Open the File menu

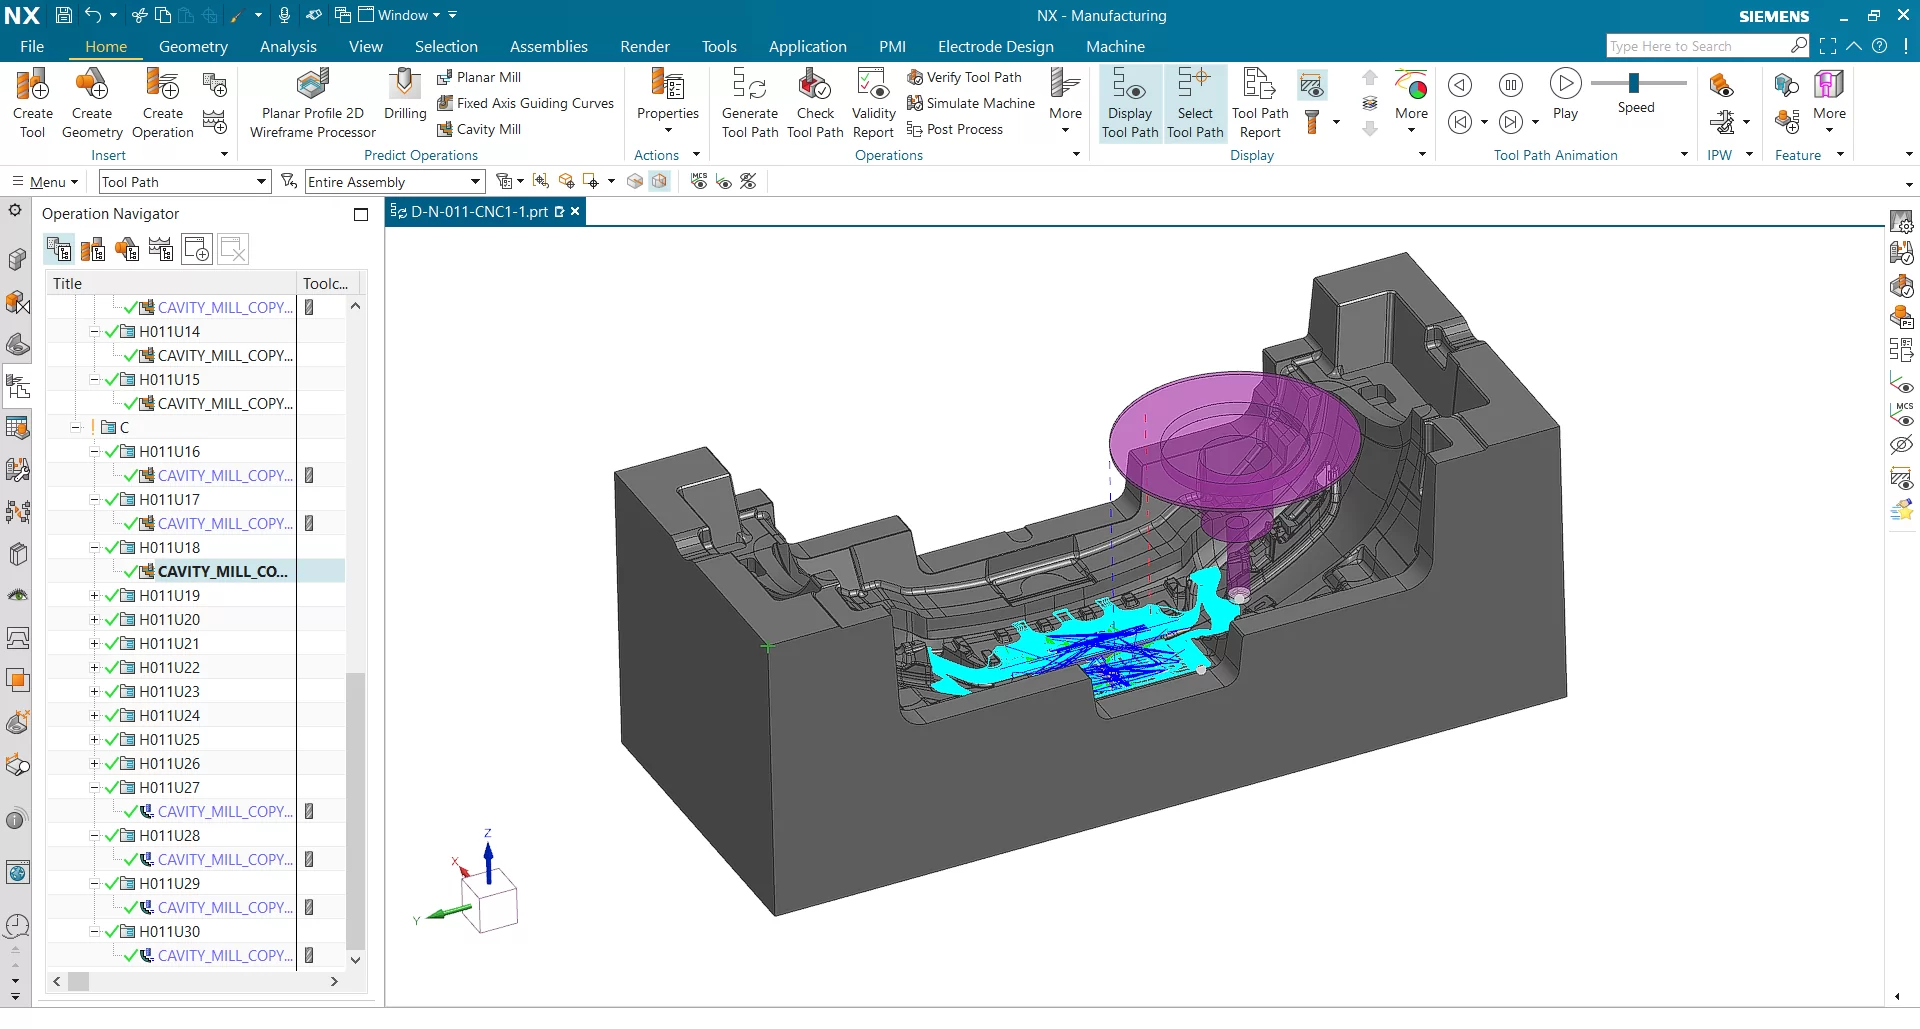coord(32,46)
